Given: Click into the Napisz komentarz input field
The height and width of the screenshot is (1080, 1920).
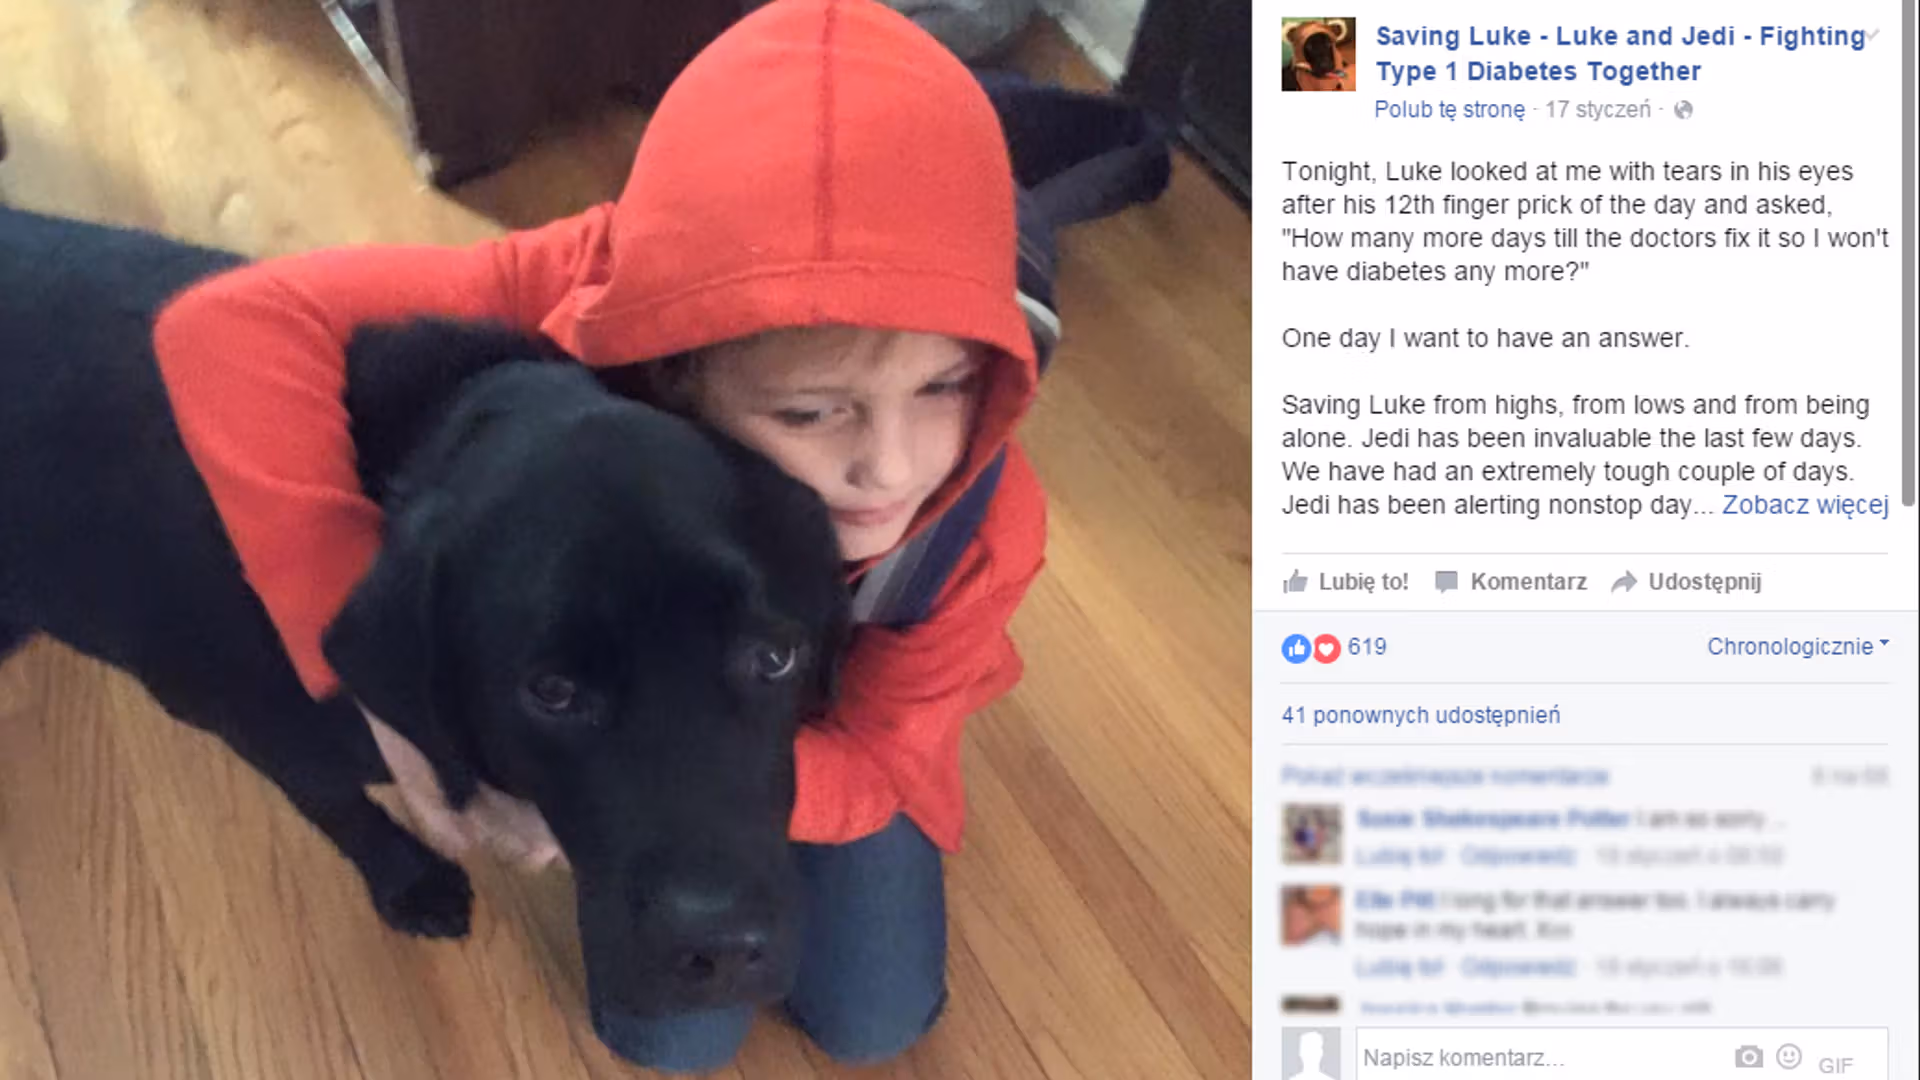Looking at the screenshot, I should [1540, 1057].
